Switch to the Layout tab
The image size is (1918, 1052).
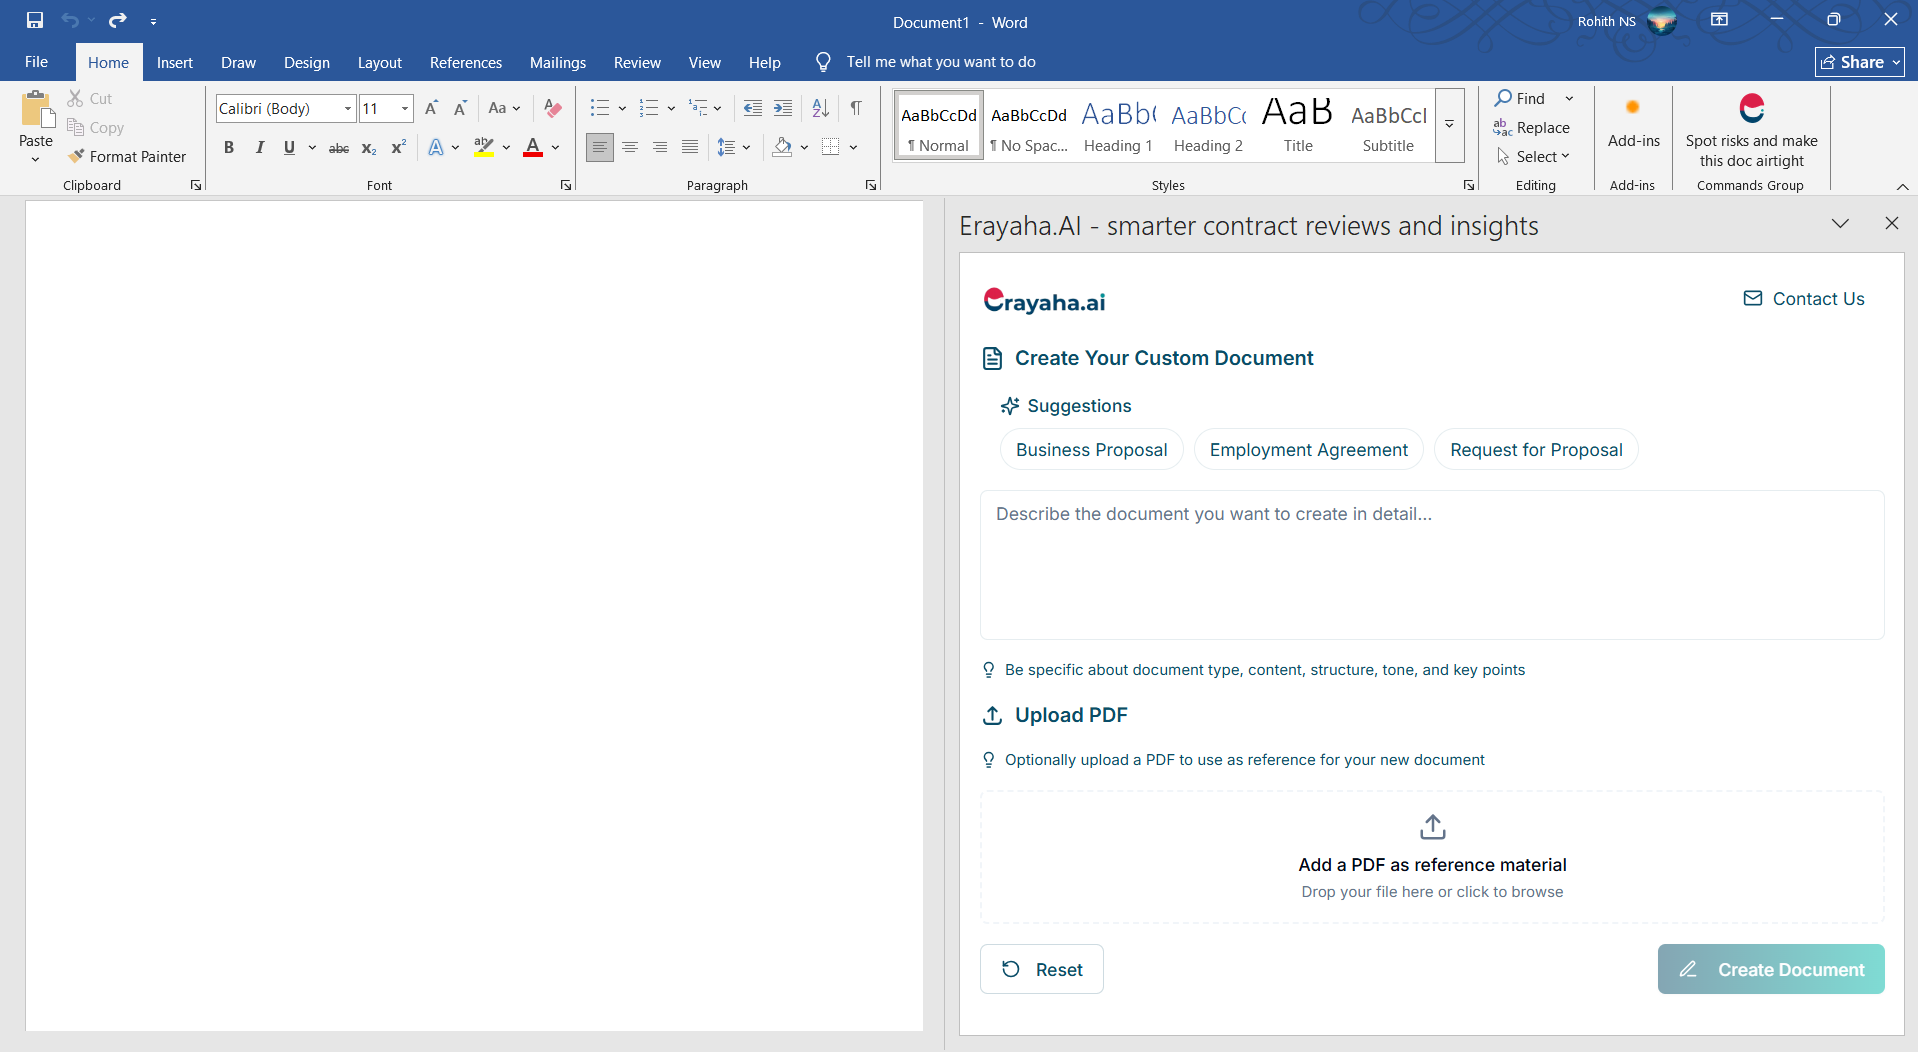click(380, 62)
